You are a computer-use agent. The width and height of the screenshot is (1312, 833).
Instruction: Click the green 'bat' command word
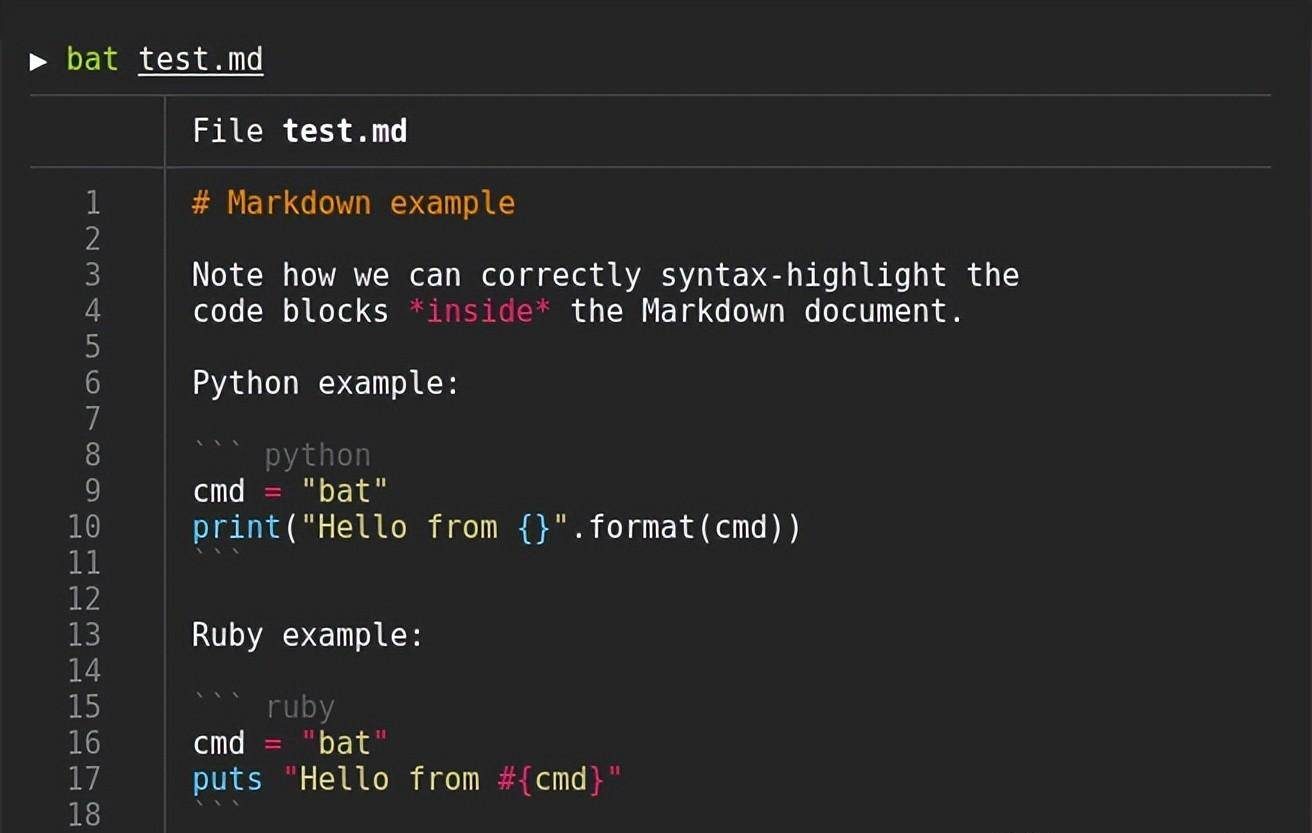tap(92, 60)
